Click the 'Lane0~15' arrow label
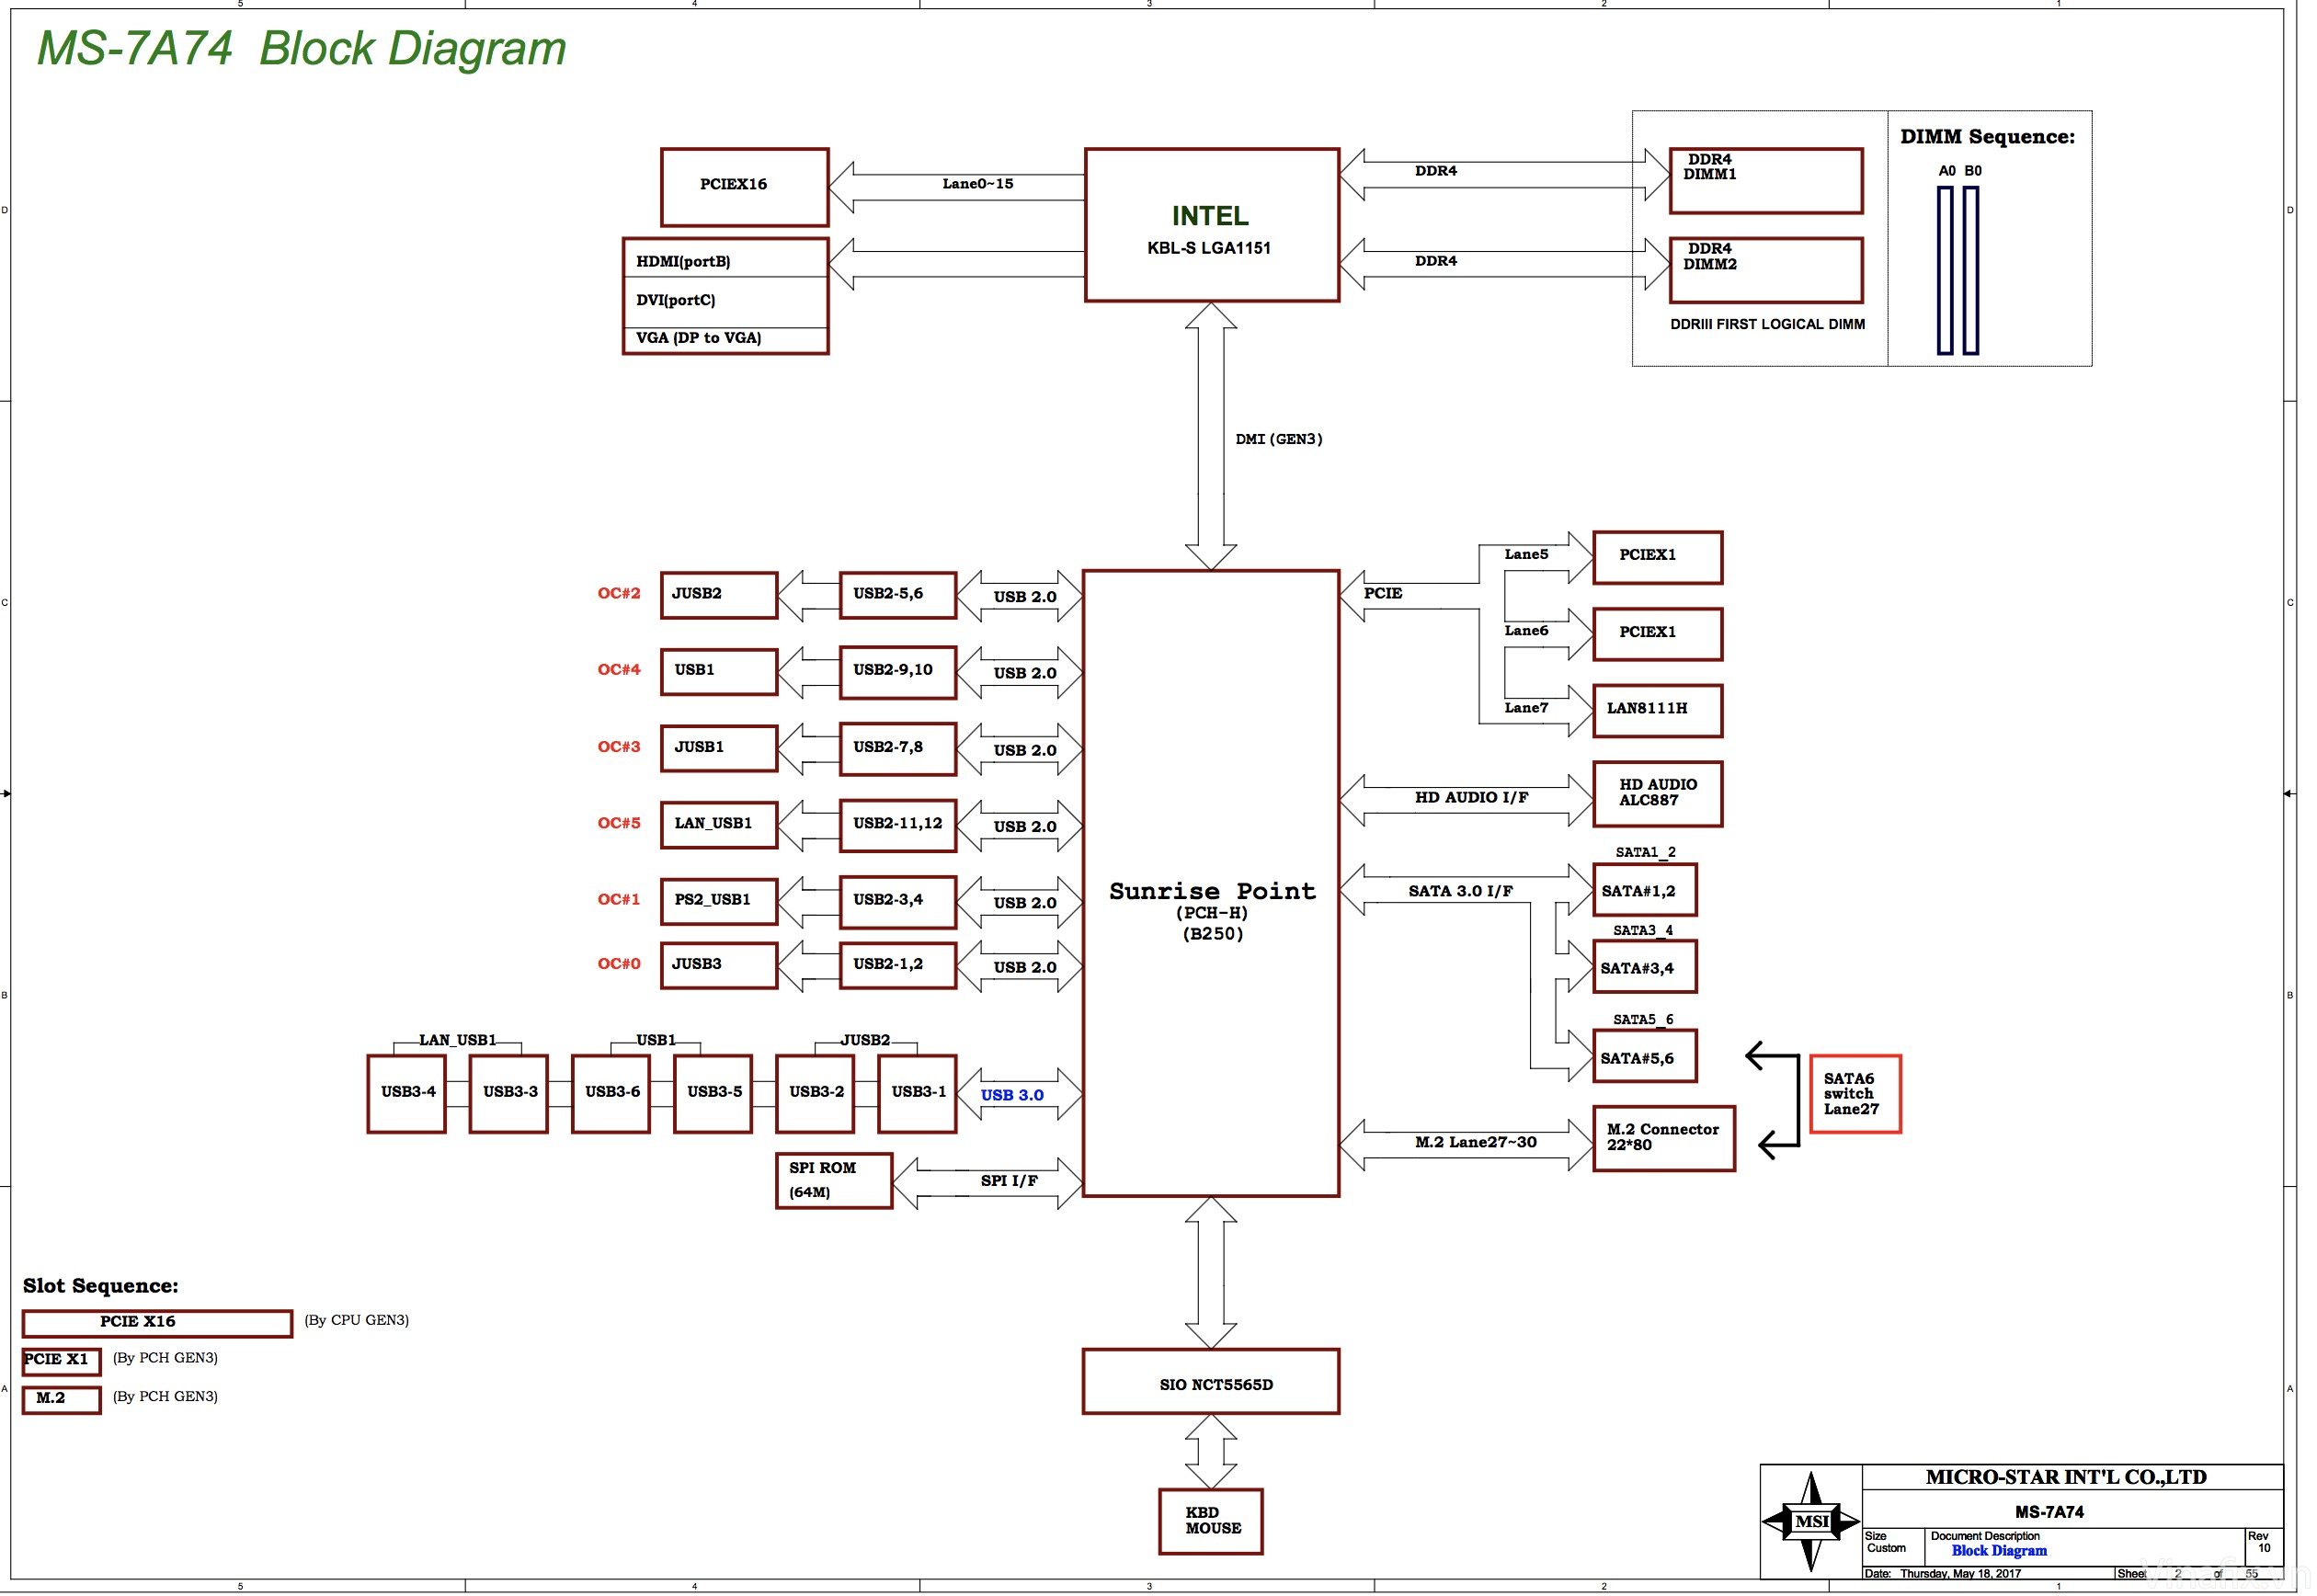The width and height of the screenshot is (2317, 1596). (x=977, y=184)
